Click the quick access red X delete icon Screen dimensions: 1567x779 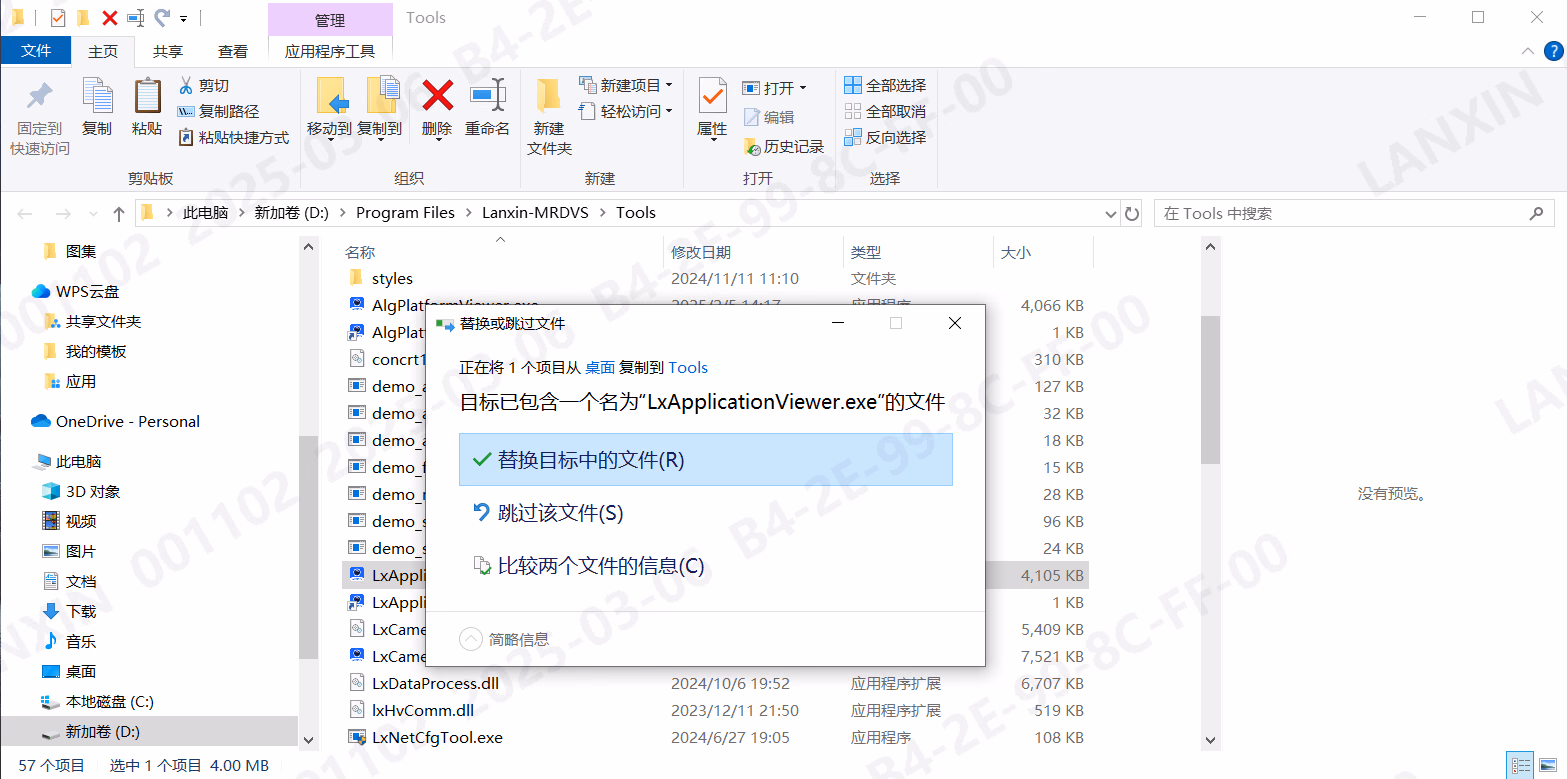pyautogui.click(x=110, y=18)
